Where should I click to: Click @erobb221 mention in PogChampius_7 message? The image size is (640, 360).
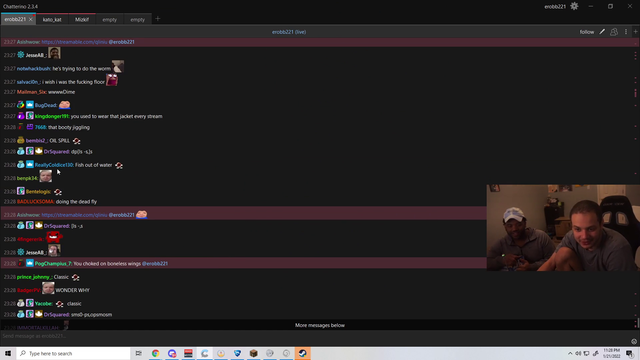[x=155, y=264]
